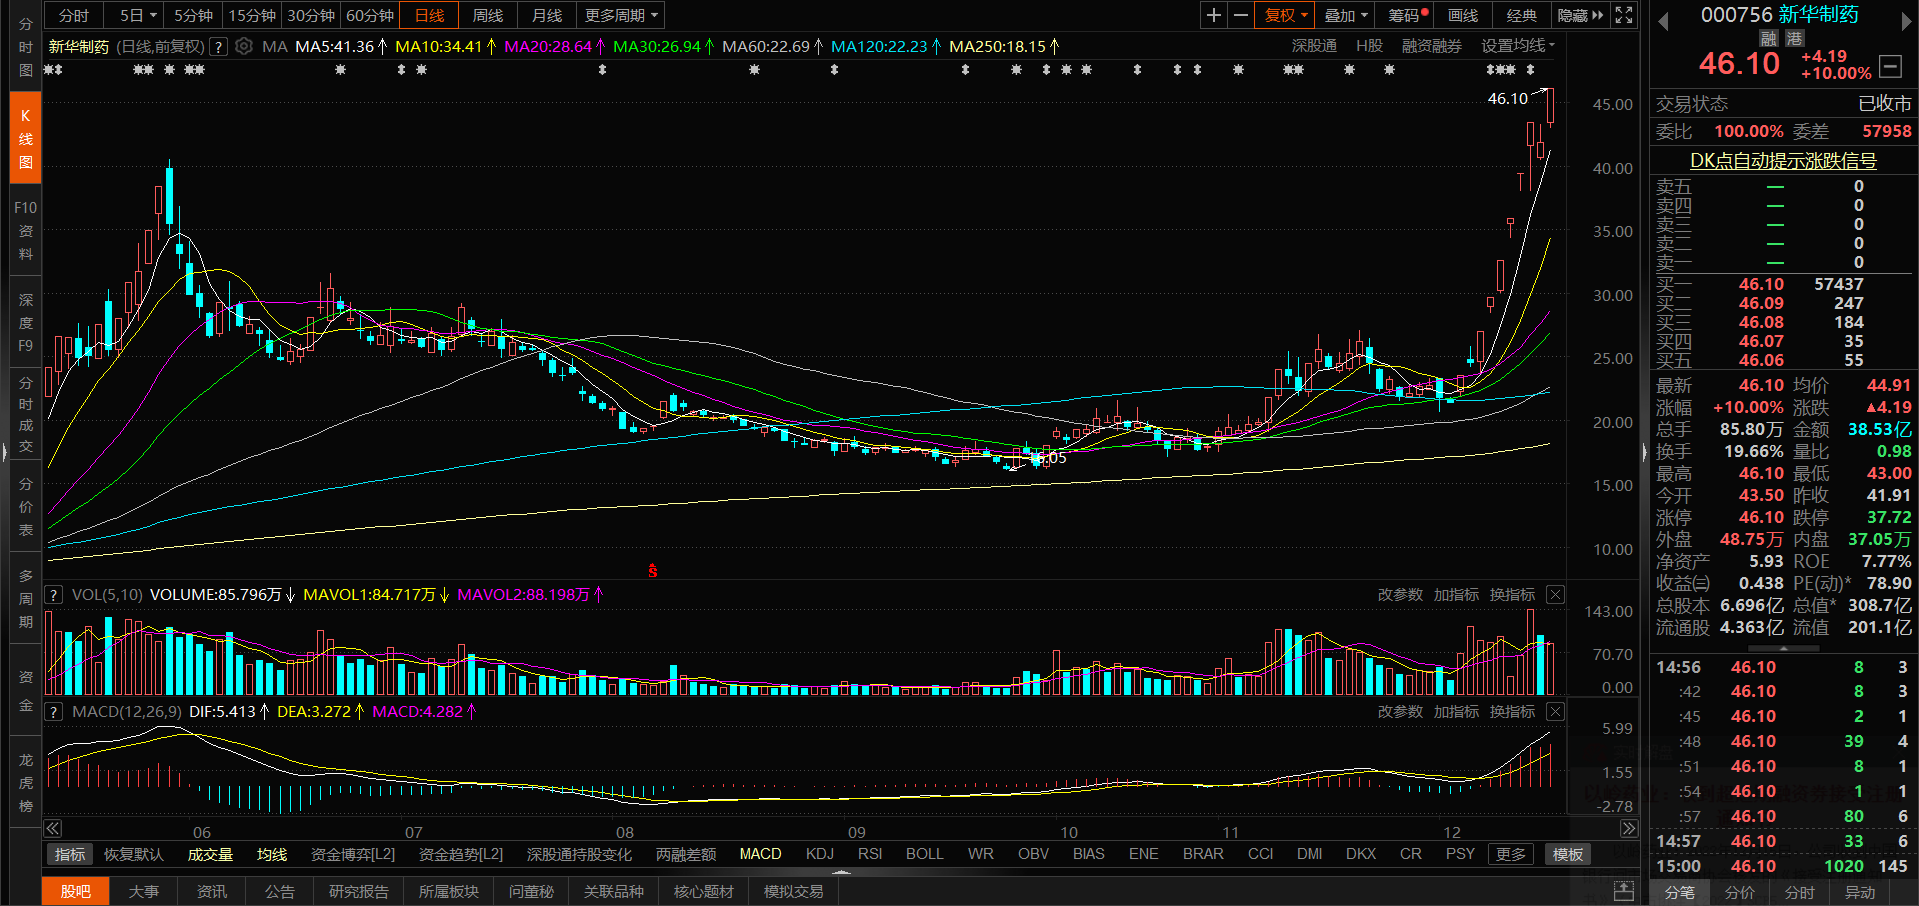
Task: Expand order book levels handle
Action: point(1783,648)
